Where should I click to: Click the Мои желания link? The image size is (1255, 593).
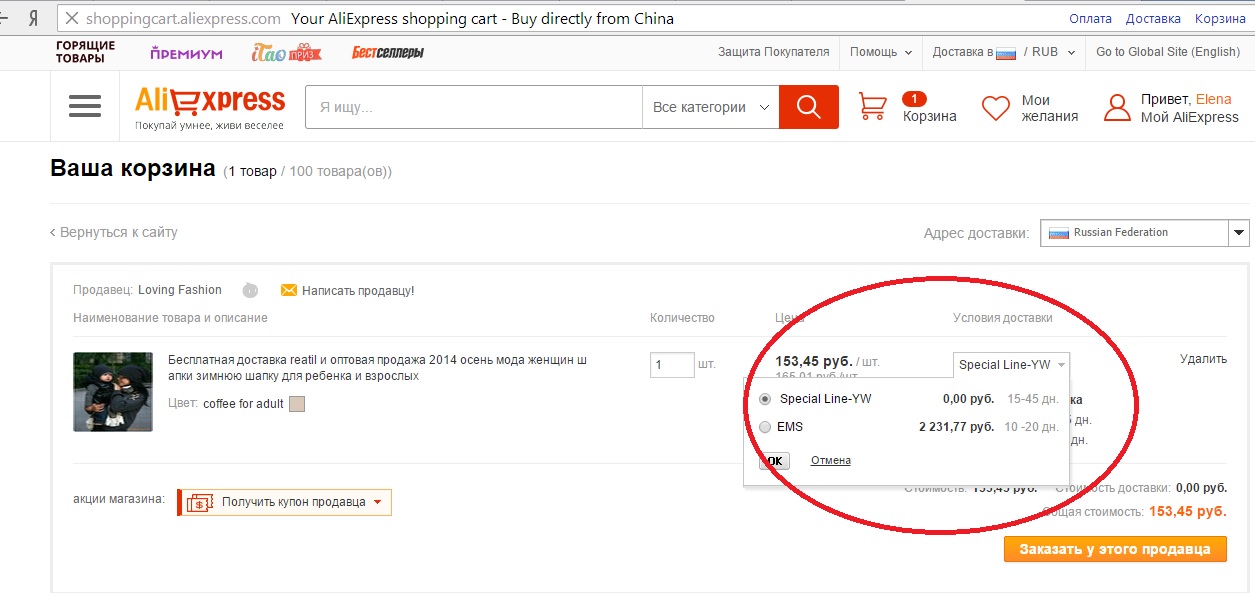point(1050,108)
